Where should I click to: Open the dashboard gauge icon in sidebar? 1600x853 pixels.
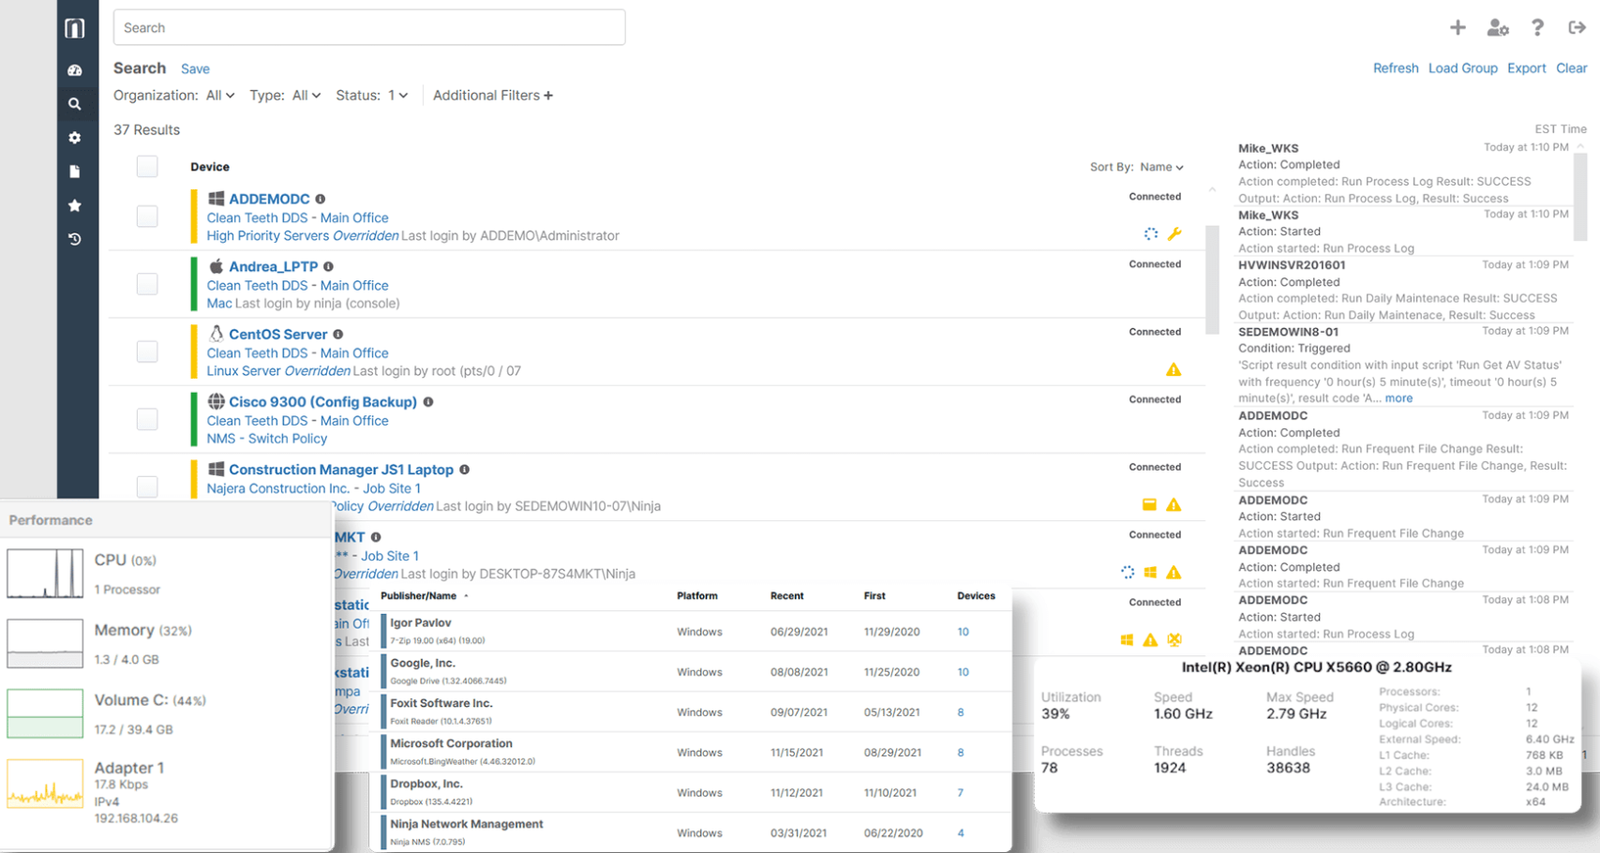74,71
